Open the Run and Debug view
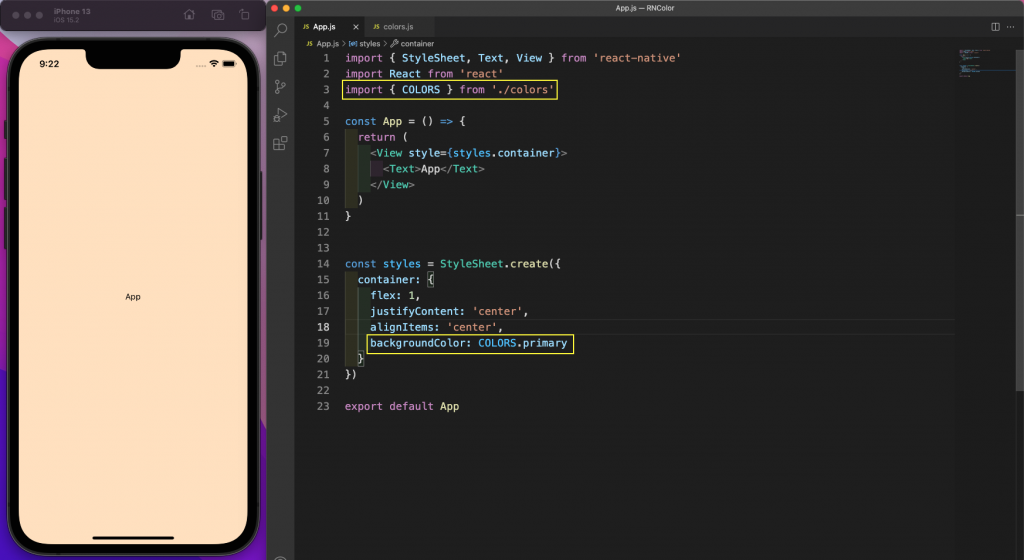 click(281, 115)
